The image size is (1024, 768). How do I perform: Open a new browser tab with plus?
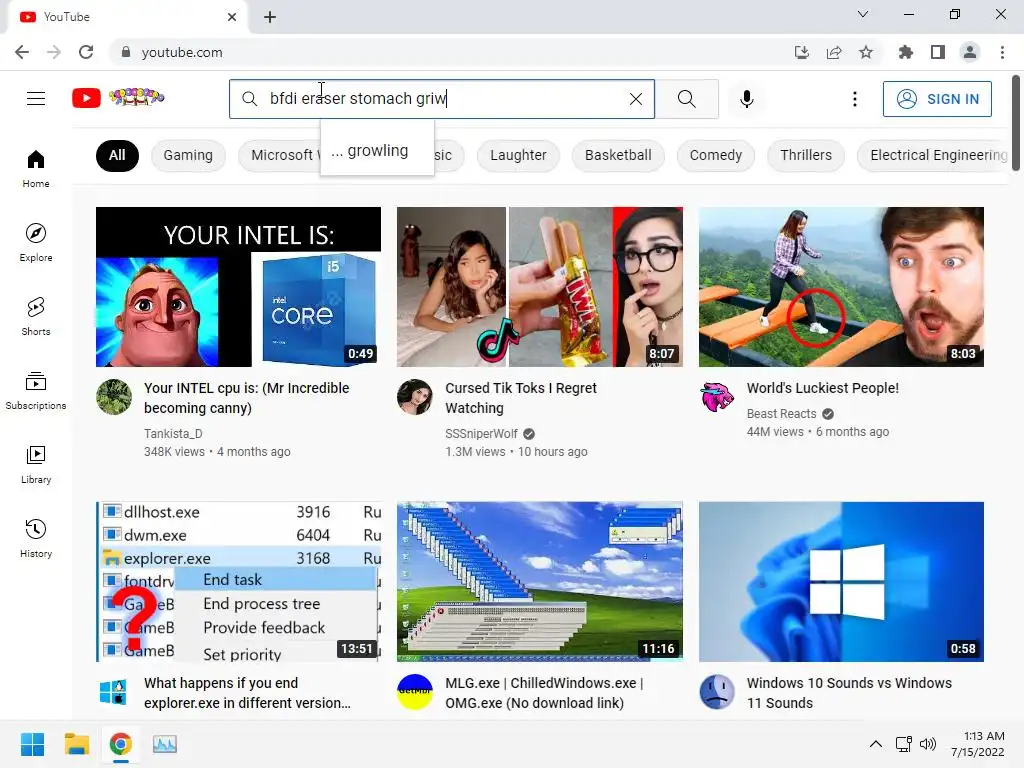(x=270, y=17)
